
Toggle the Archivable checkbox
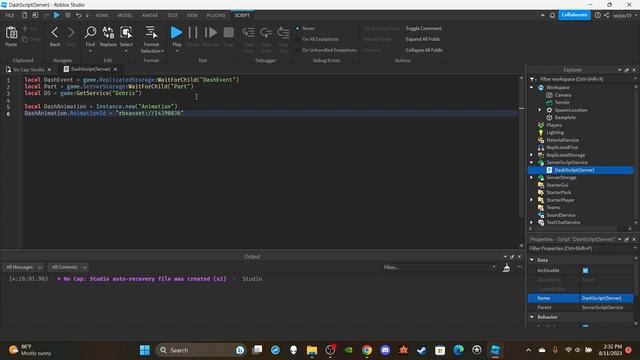coord(585,271)
